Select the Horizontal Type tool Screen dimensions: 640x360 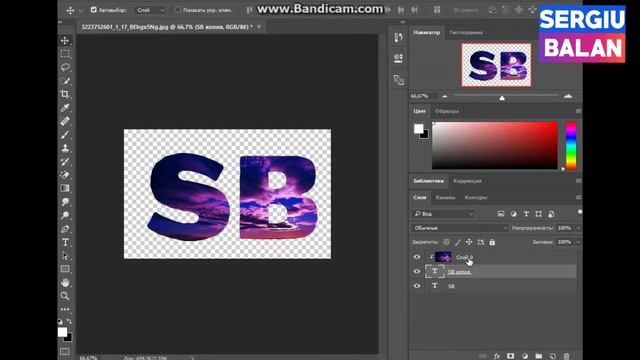pyautogui.click(x=65, y=242)
